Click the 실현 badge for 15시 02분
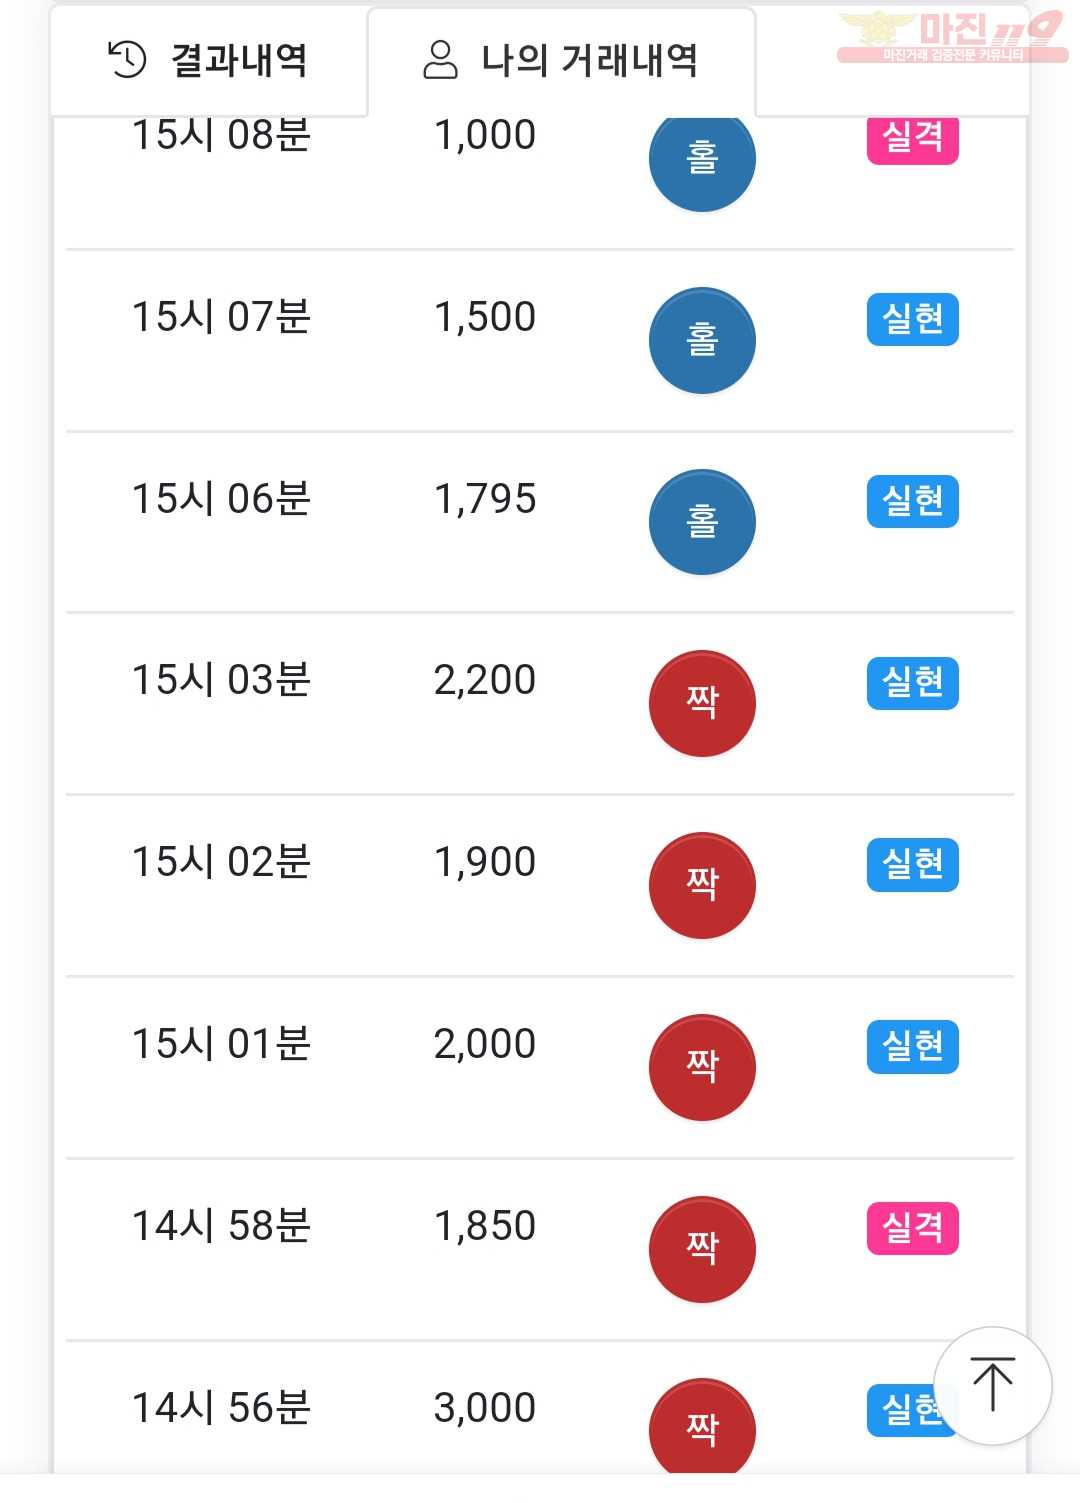 coord(912,865)
